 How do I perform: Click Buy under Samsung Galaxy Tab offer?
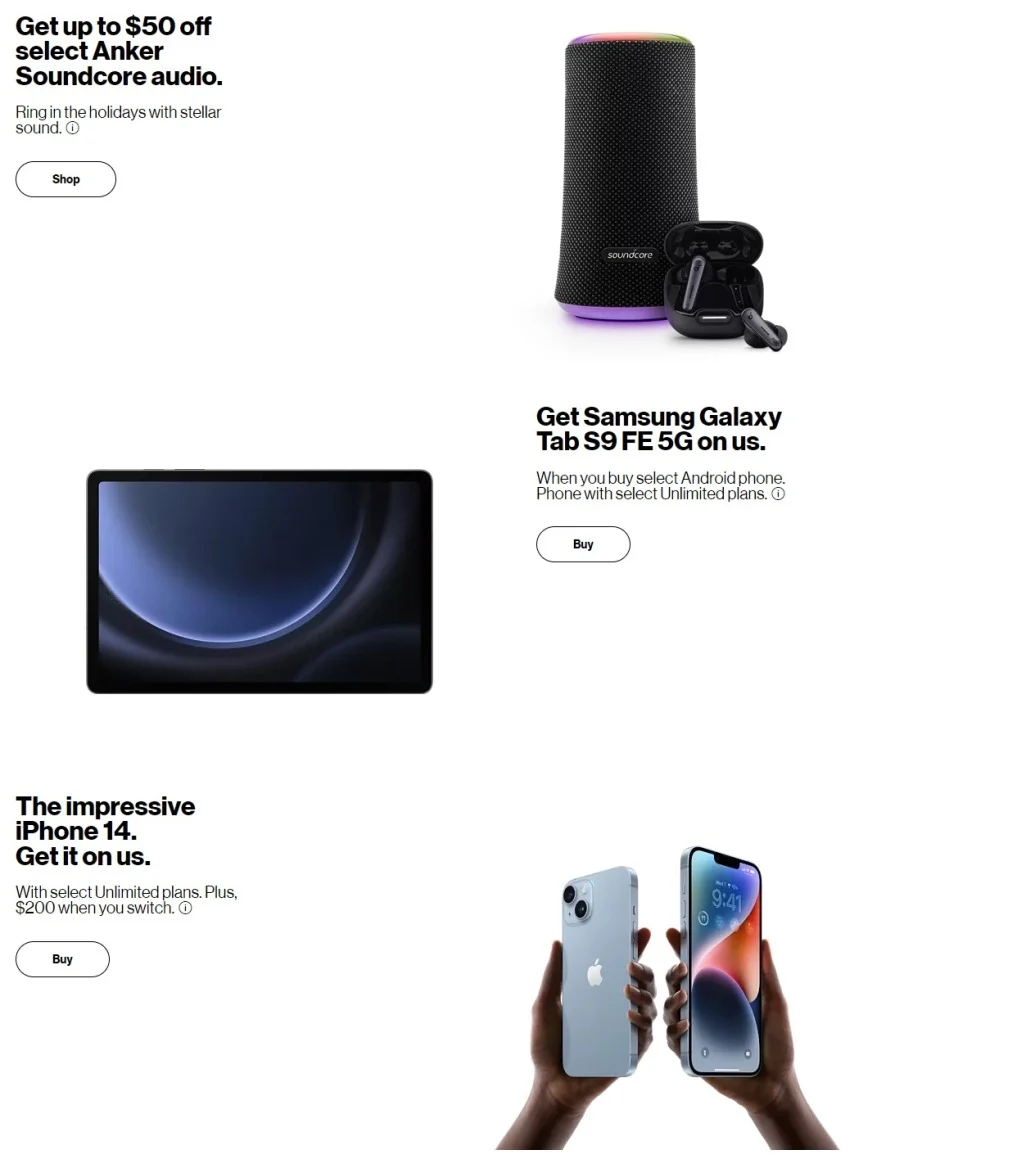point(582,544)
